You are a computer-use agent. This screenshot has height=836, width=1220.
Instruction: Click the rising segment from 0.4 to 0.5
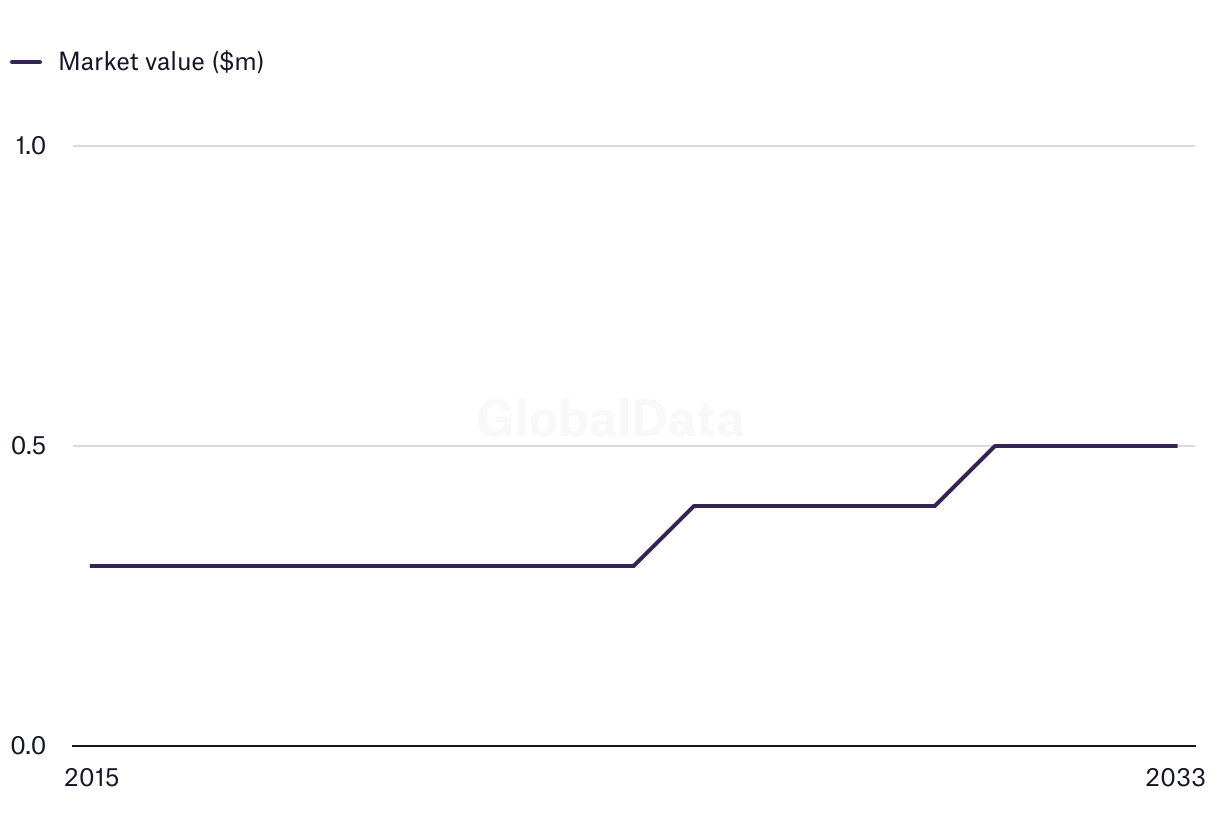click(x=965, y=476)
